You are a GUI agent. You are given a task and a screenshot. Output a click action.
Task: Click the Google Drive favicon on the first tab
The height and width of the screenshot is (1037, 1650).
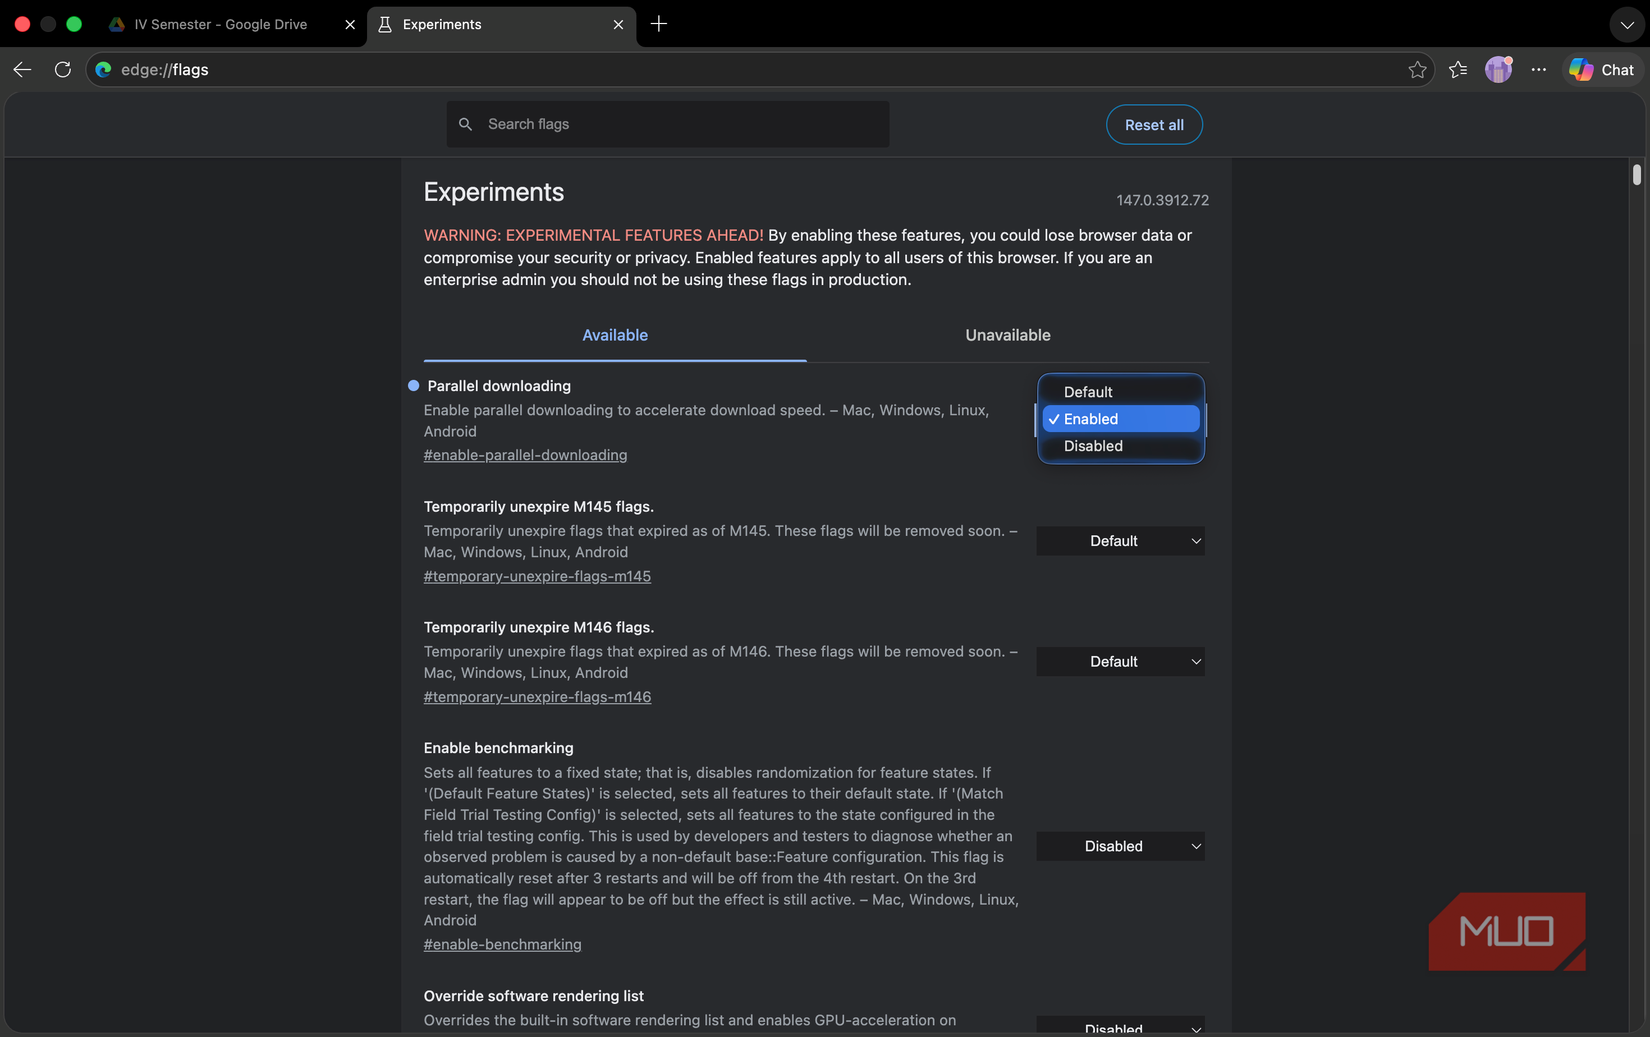[117, 25]
